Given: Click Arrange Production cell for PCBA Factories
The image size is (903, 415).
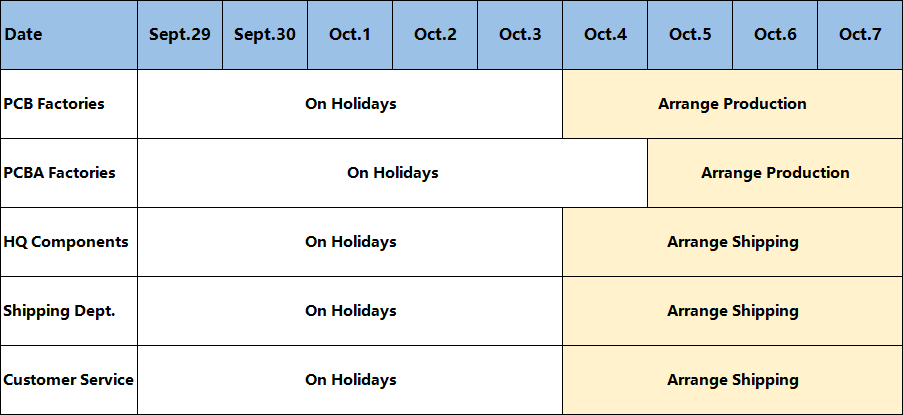Looking at the screenshot, I should [775, 173].
